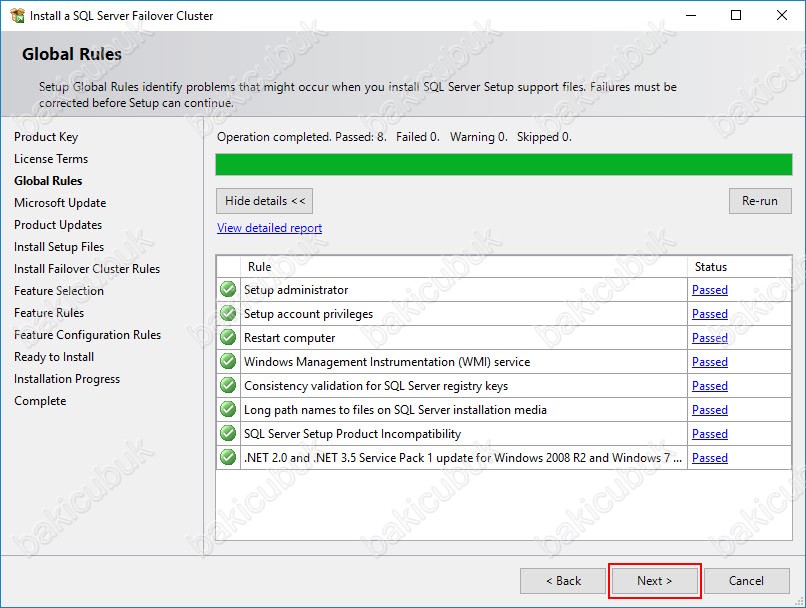Select Install Setup Files step

tap(59, 247)
